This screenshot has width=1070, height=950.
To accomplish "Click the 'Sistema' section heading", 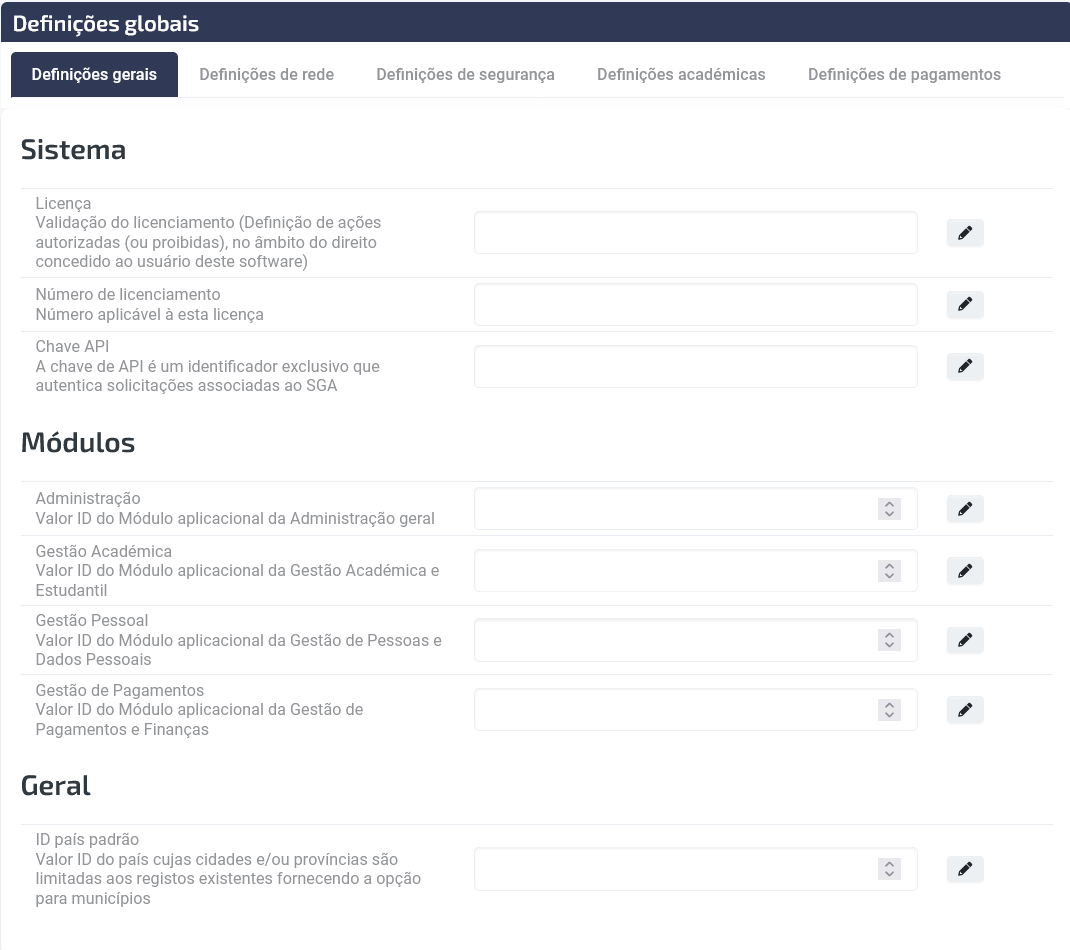I will click(73, 150).
